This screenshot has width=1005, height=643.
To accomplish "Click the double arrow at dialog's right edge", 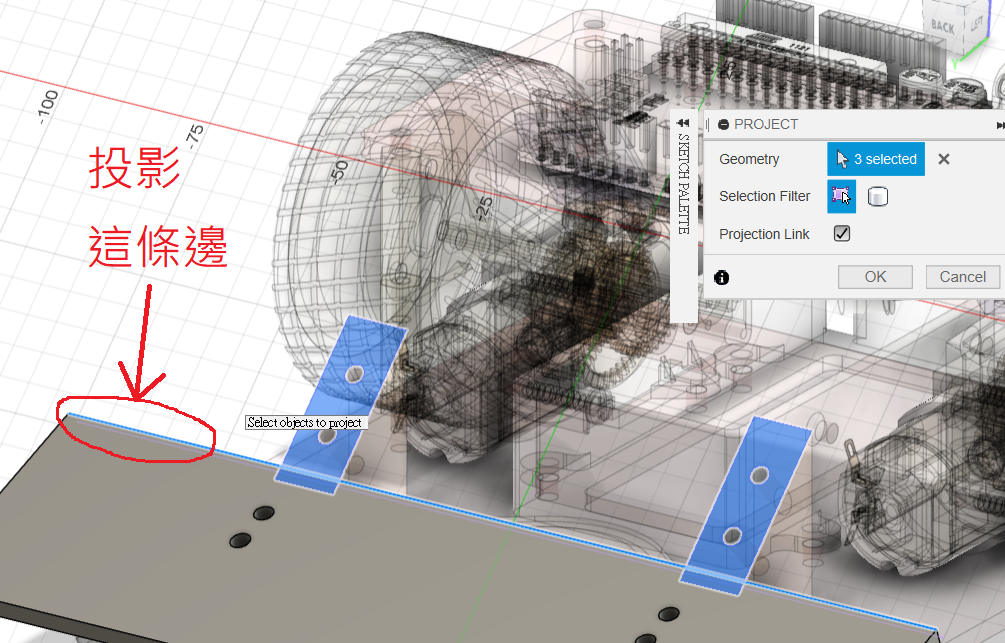I will point(1000,125).
